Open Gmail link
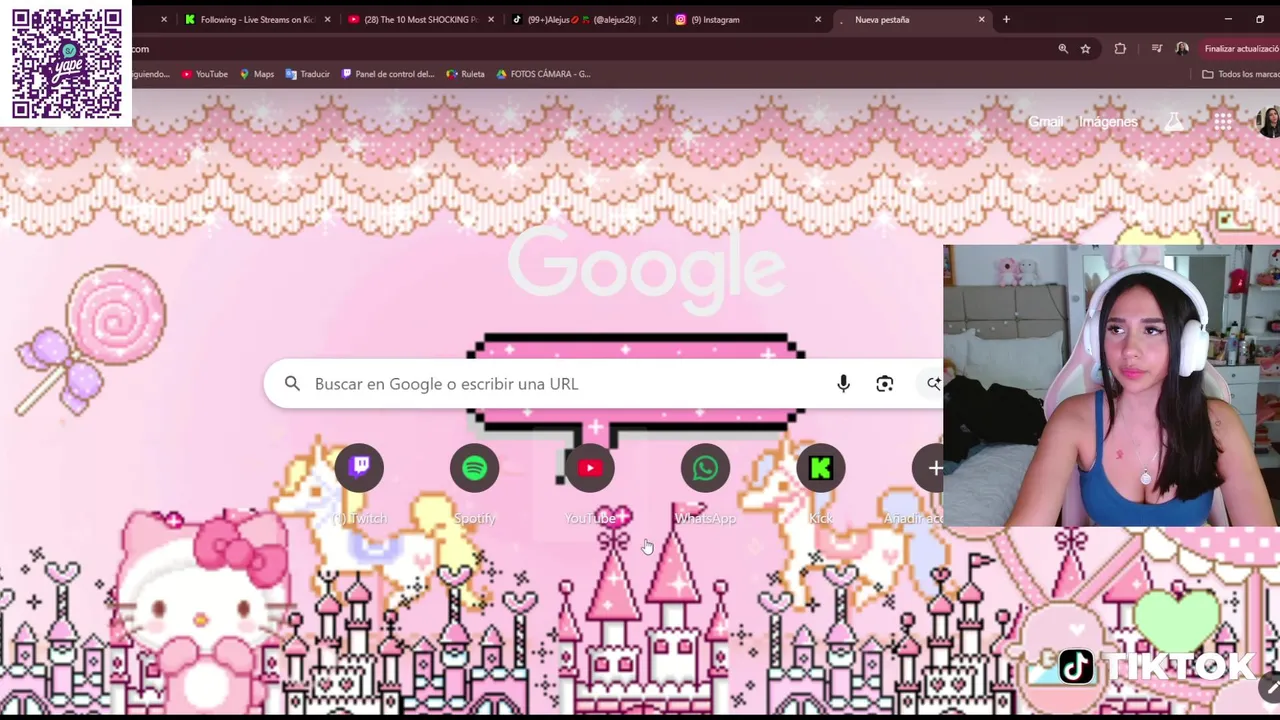 [1045, 122]
